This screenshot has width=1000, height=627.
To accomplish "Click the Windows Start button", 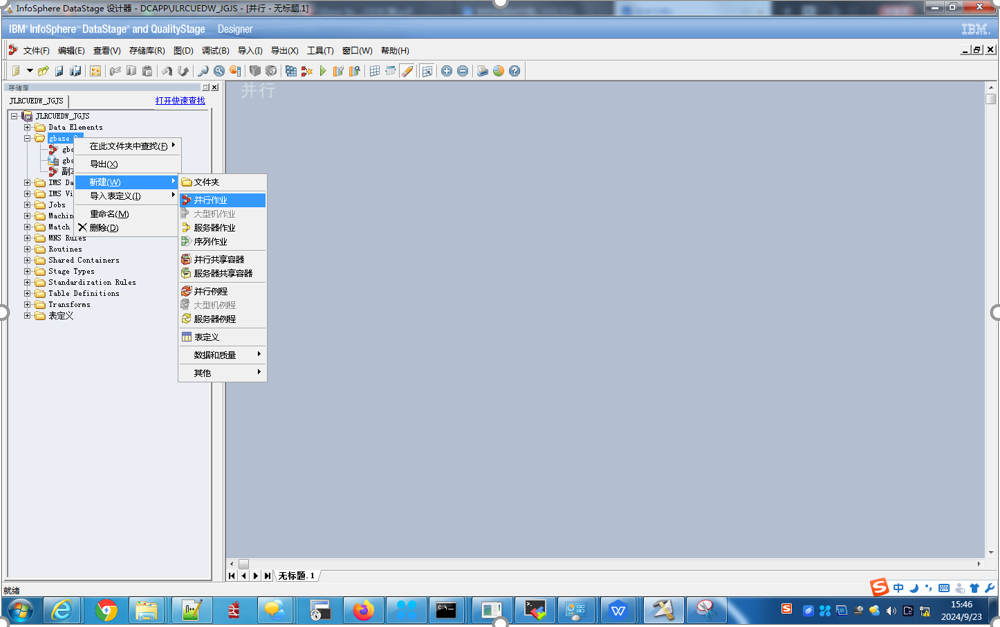I will pyautogui.click(x=21, y=610).
